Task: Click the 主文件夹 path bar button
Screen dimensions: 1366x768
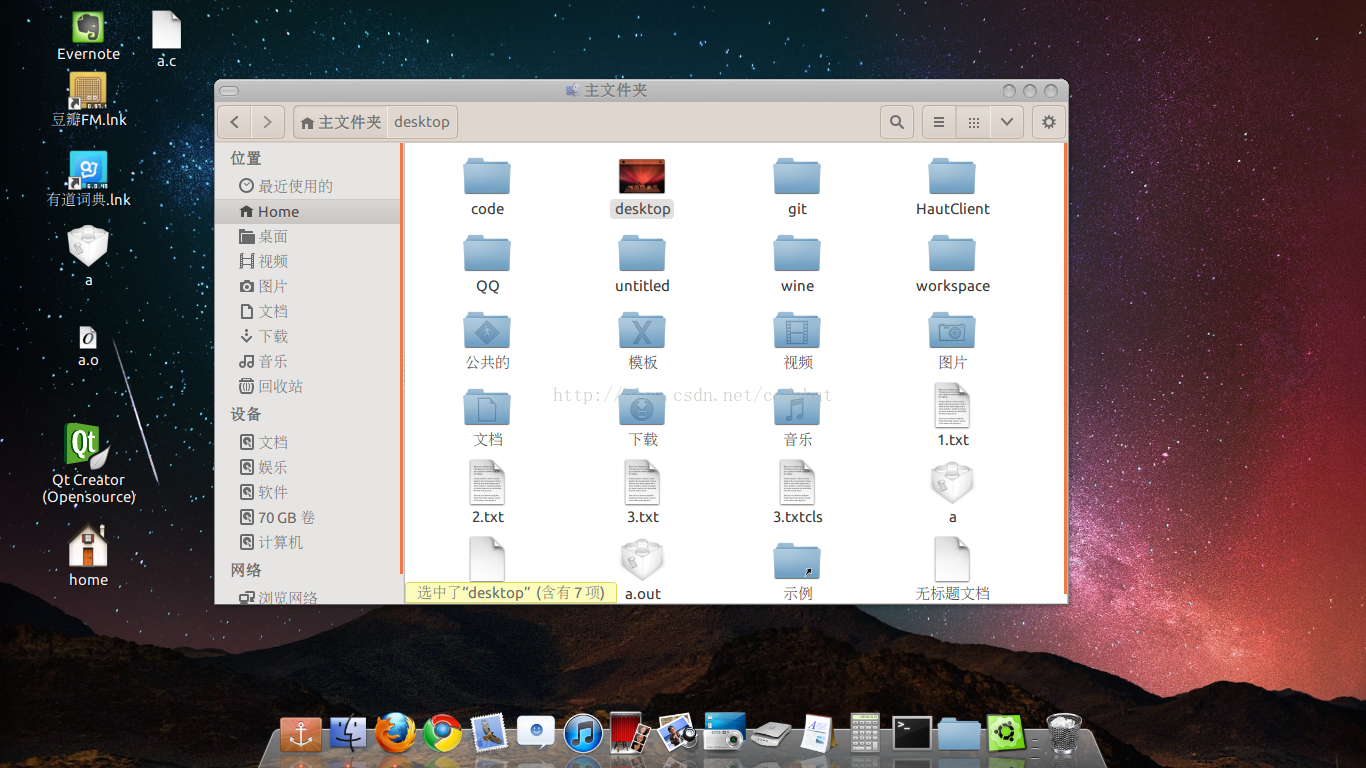Action: coord(341,122)
